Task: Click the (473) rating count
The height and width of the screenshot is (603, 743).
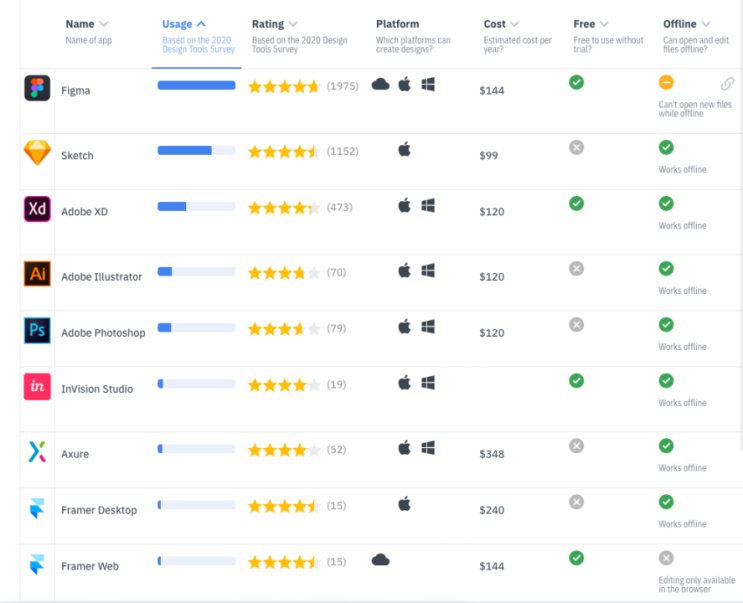Action: pyautogui.click(x=339, y=207)
